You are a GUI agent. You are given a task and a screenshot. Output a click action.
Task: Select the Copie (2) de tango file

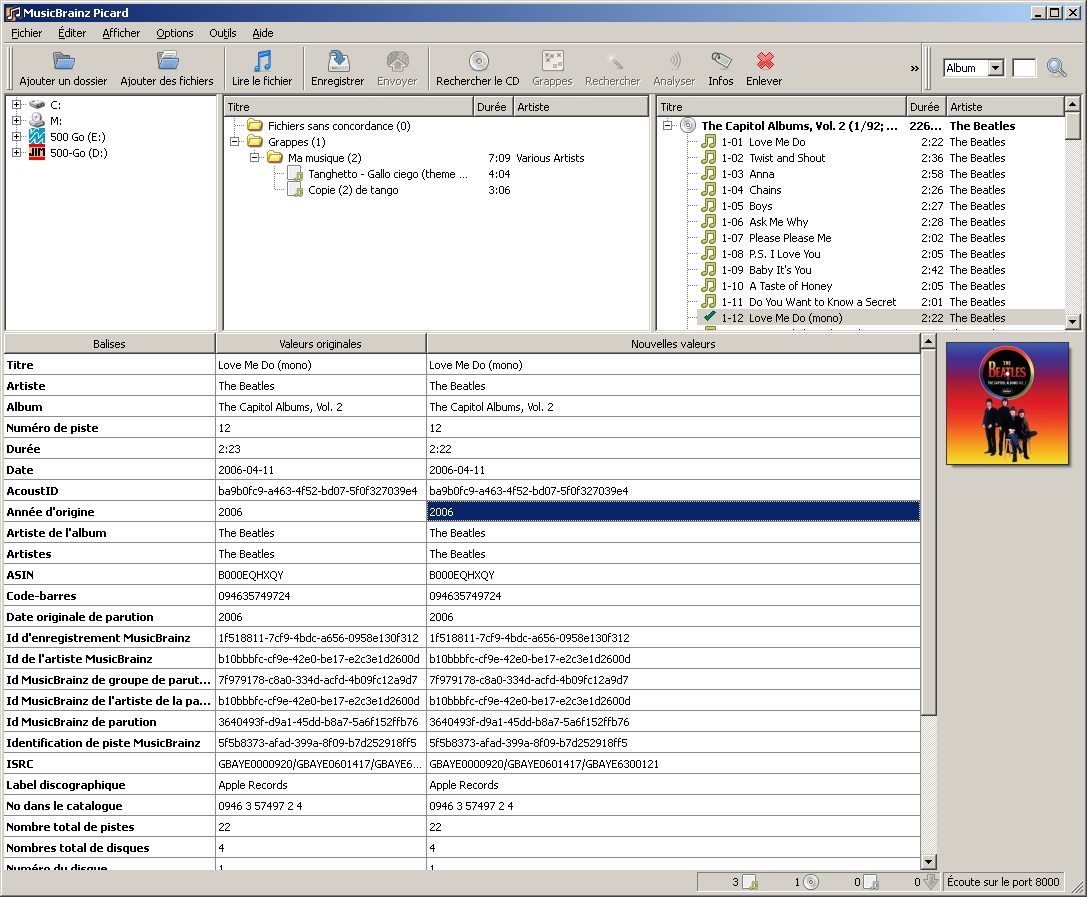(353, 189)
